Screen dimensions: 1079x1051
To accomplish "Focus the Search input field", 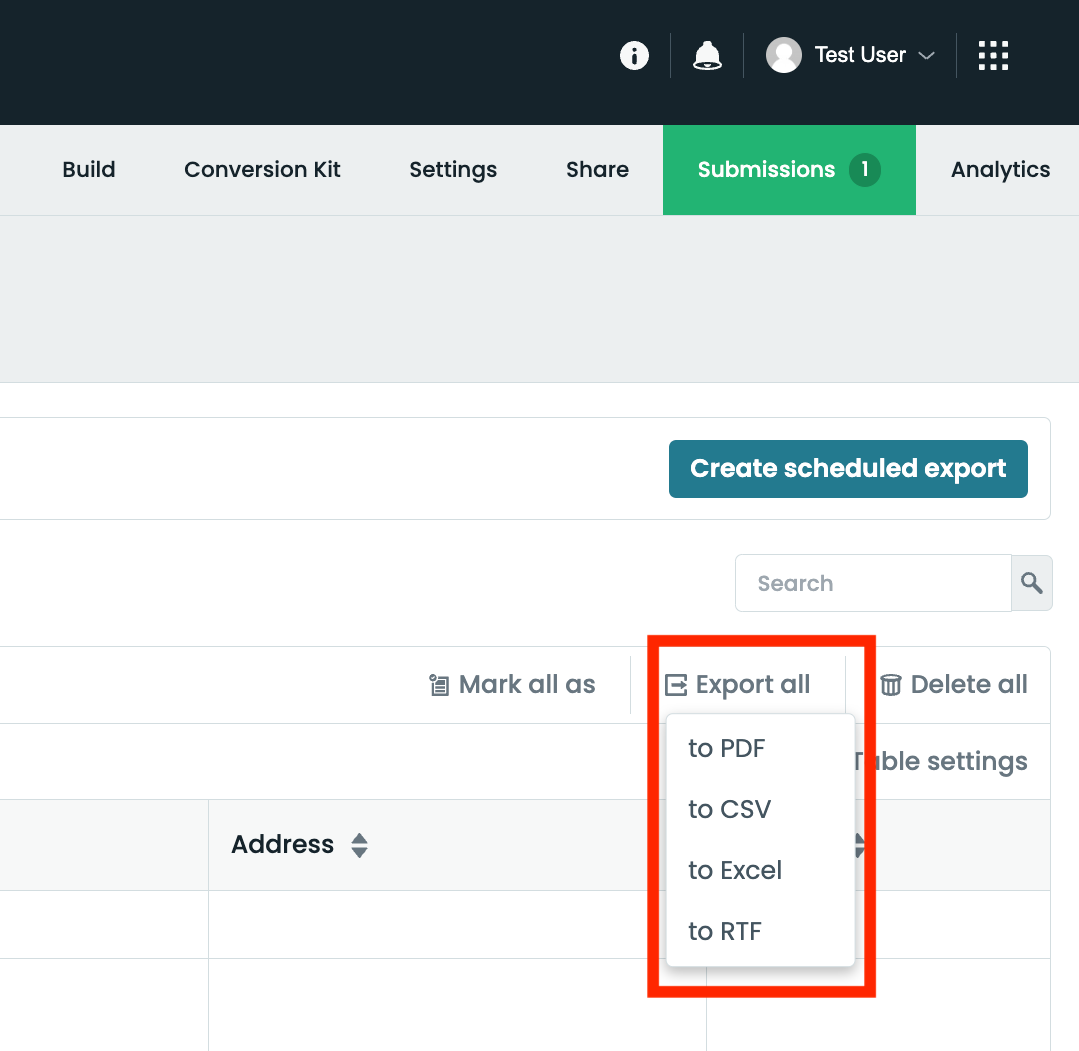I will 873,583.
